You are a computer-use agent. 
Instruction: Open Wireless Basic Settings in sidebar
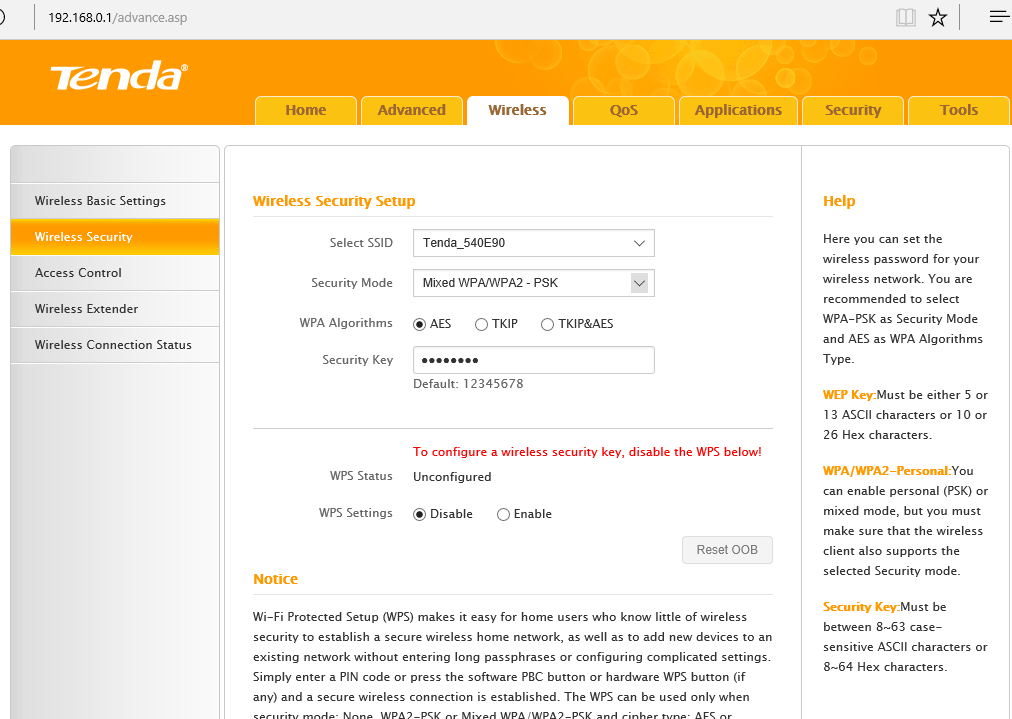pos(115,201)
